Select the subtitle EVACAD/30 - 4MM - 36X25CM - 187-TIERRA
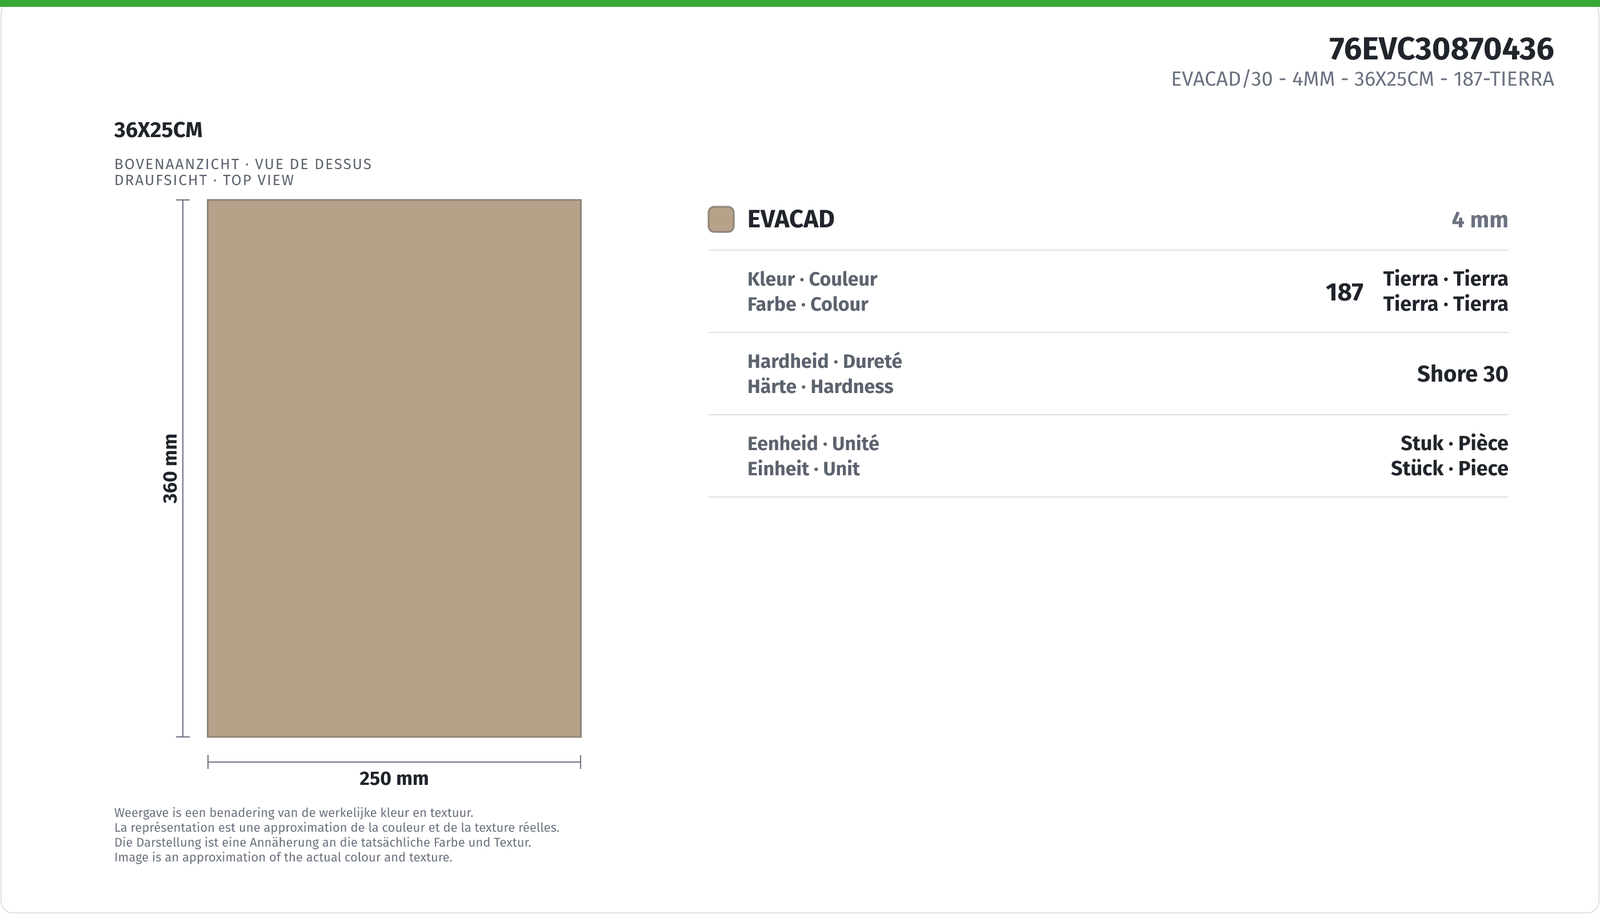 1362,79
